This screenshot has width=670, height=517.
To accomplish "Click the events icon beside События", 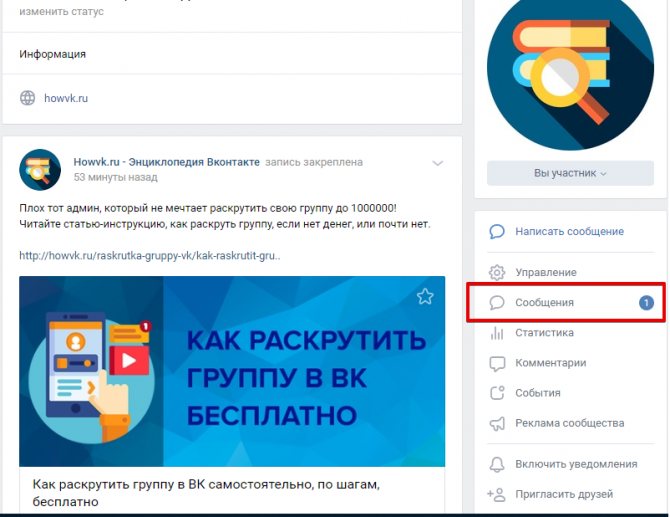I will point(497,393).
